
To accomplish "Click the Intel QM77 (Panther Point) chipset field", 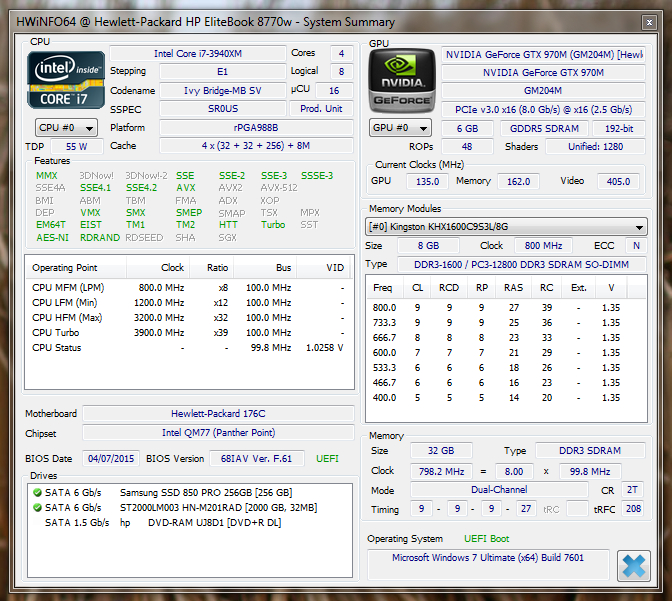I will 219,433.
